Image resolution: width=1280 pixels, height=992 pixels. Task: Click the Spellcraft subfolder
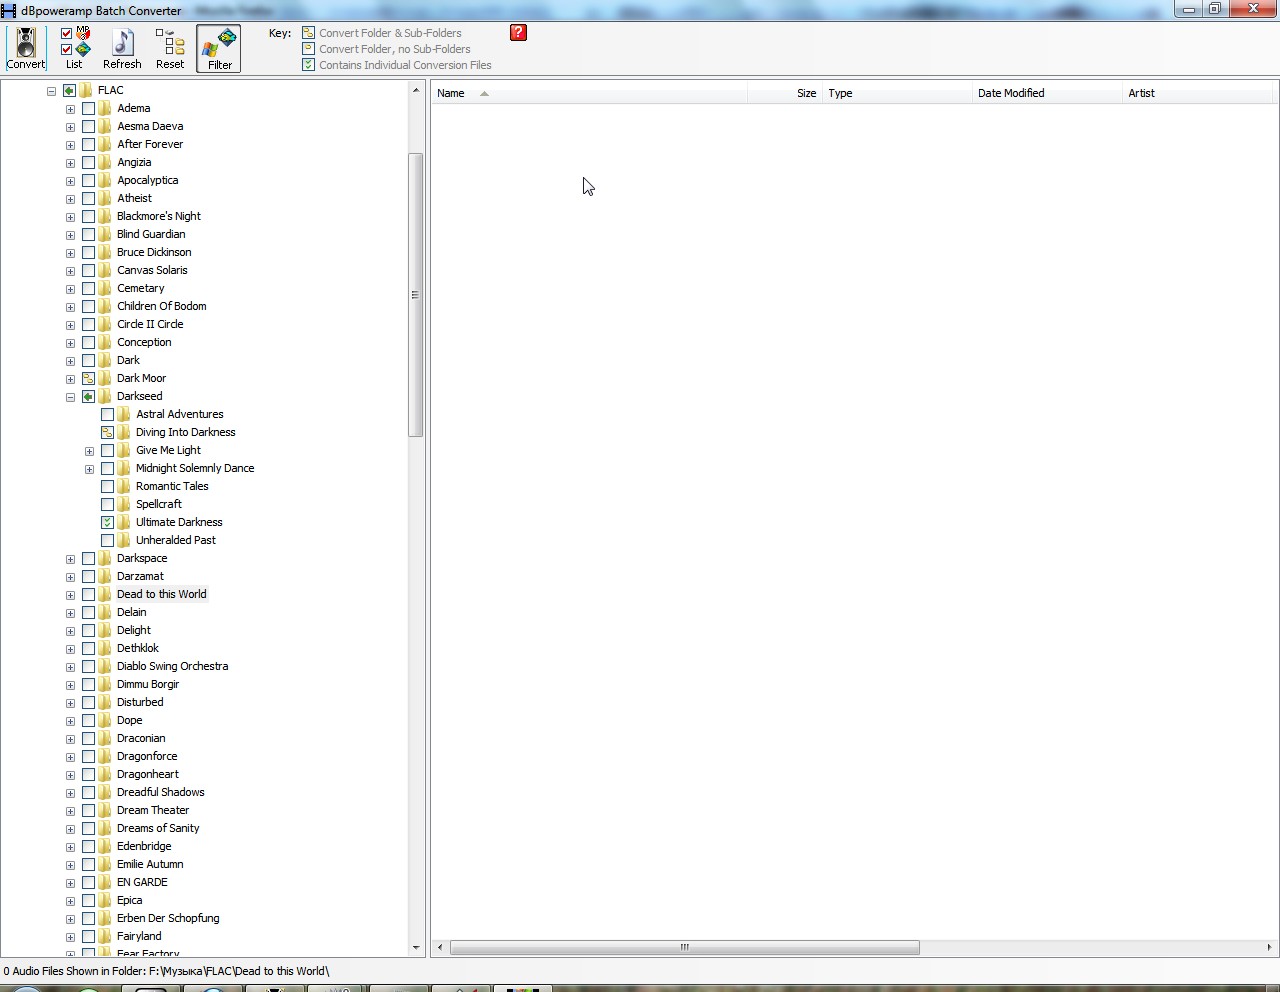159,504
